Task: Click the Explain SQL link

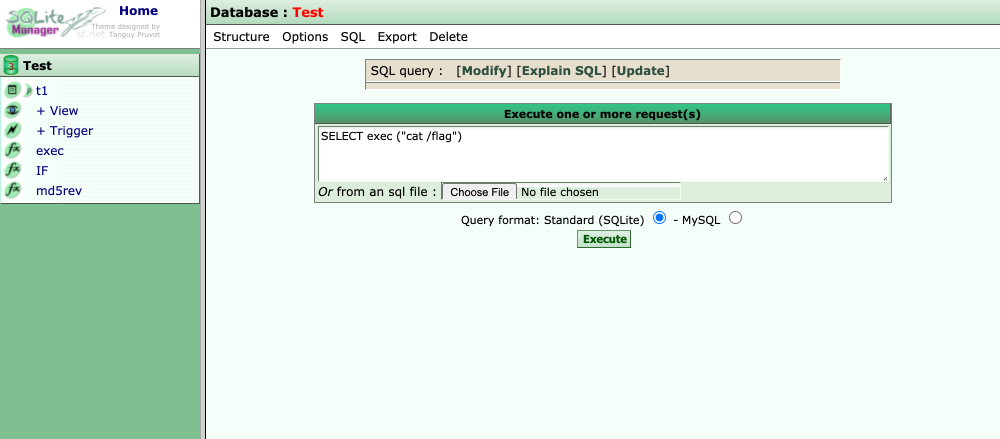Action: pyautogui.click(x=561, y=71)
